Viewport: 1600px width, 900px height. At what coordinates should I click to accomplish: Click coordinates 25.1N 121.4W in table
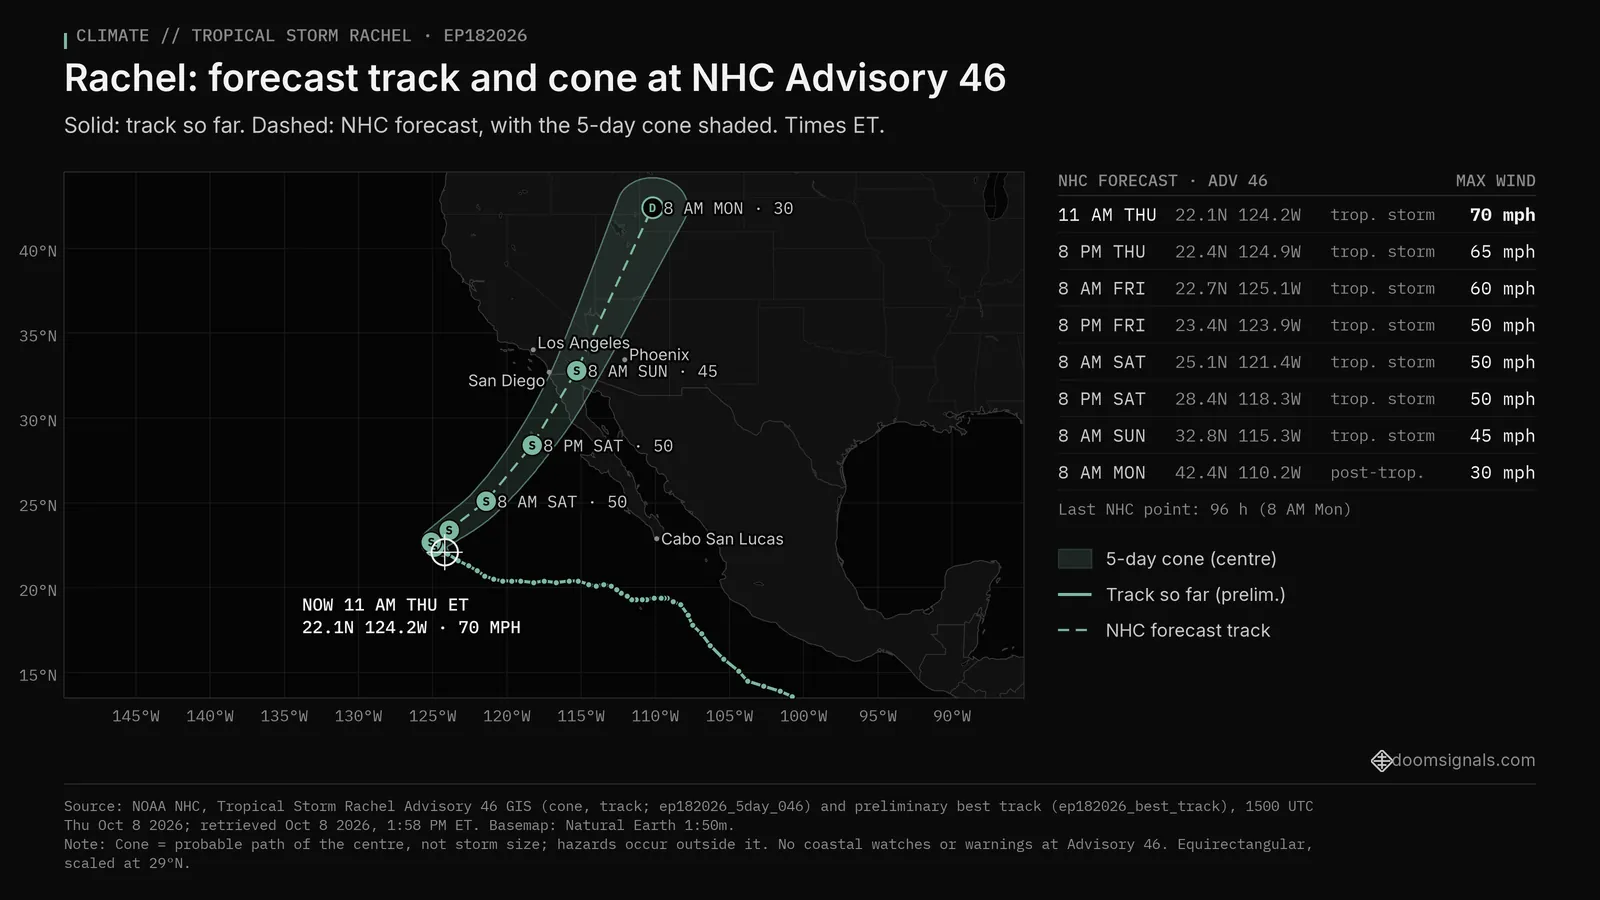[x=1238, y=362]
